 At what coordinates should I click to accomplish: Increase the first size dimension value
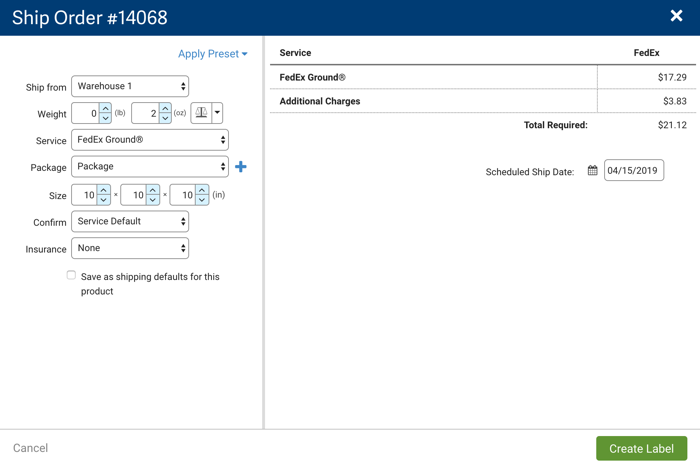coord(104,190)
